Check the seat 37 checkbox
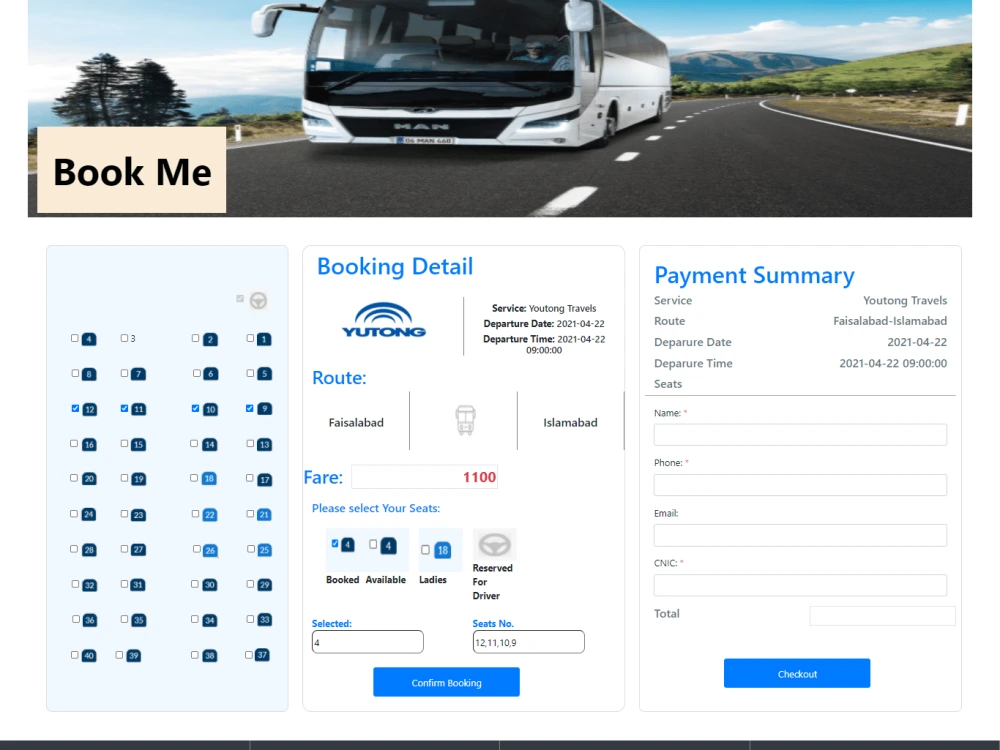 point(249,654)
